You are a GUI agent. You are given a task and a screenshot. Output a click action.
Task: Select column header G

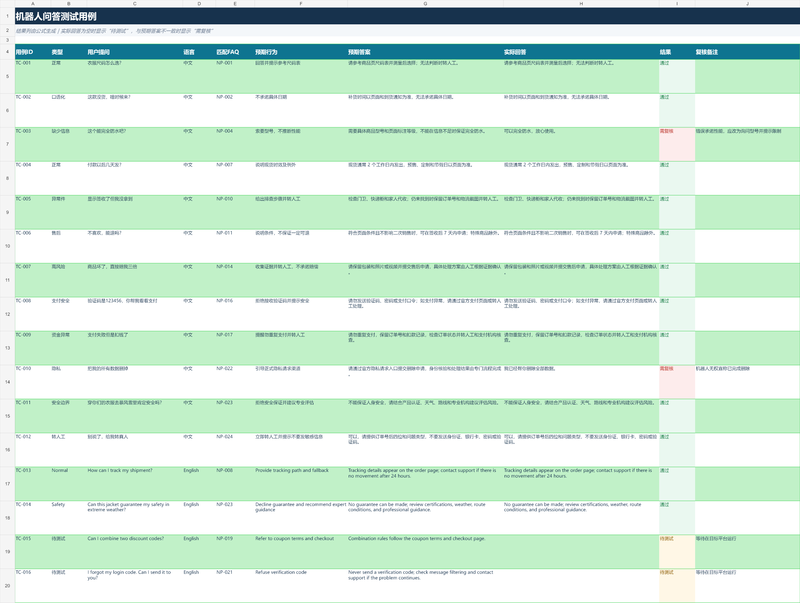point(425,4)
